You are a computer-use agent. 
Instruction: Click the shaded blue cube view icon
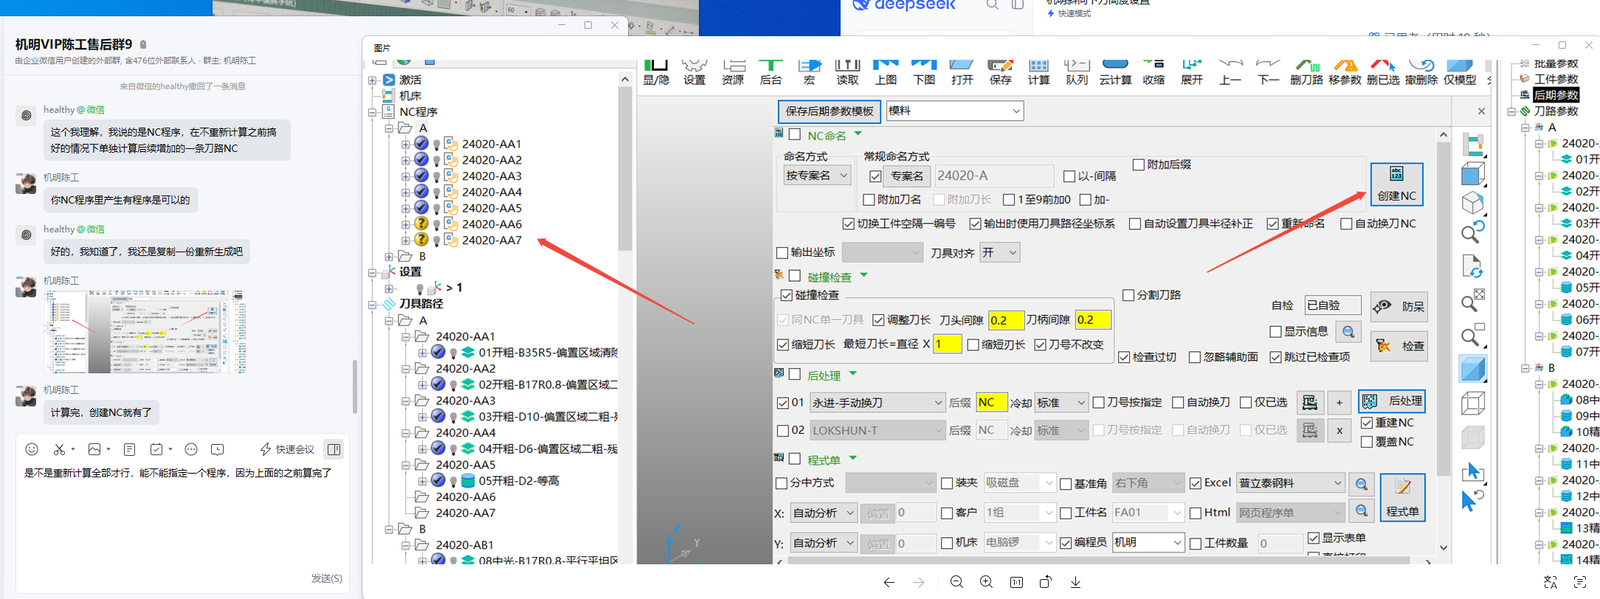pos(1472,369)
